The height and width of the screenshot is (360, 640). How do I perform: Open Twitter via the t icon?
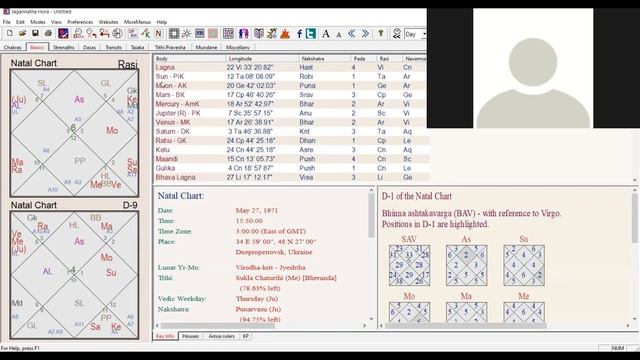pos(311,33)
